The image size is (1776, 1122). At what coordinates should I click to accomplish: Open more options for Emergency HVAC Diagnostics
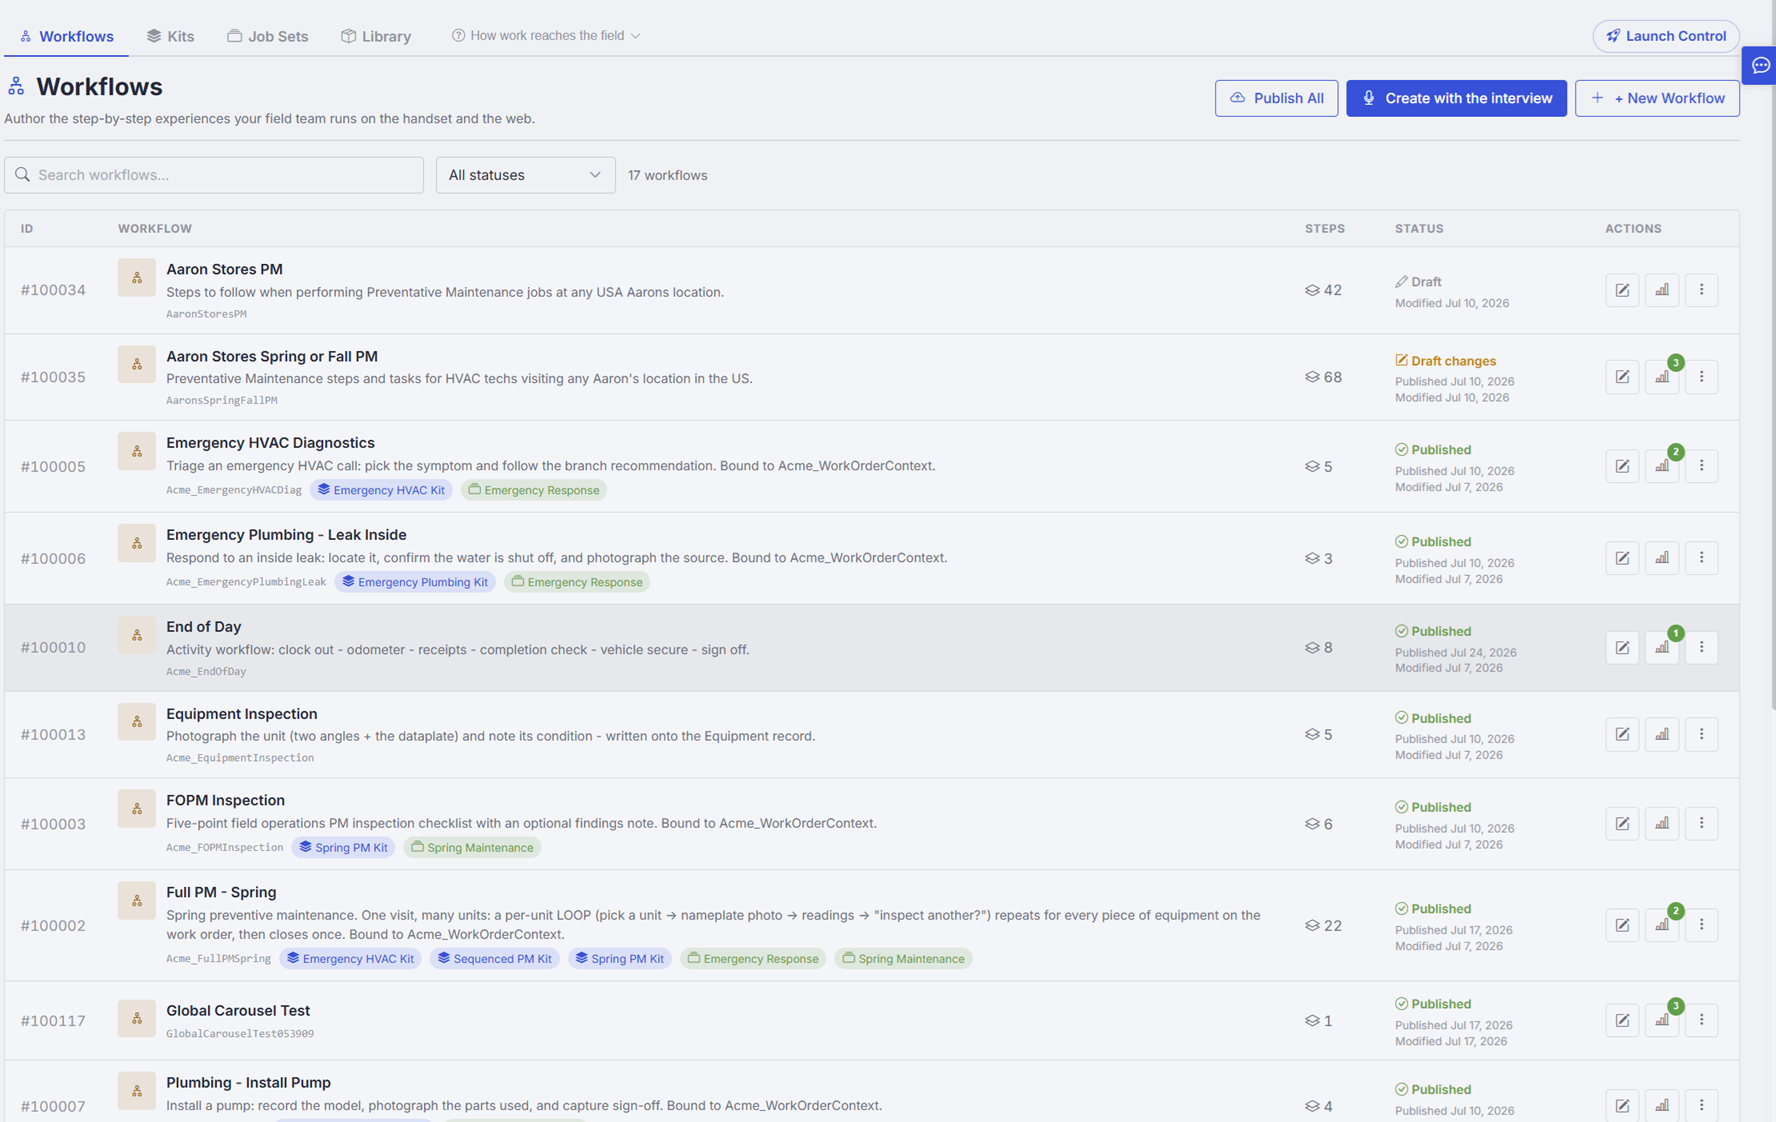[1701, 466]
